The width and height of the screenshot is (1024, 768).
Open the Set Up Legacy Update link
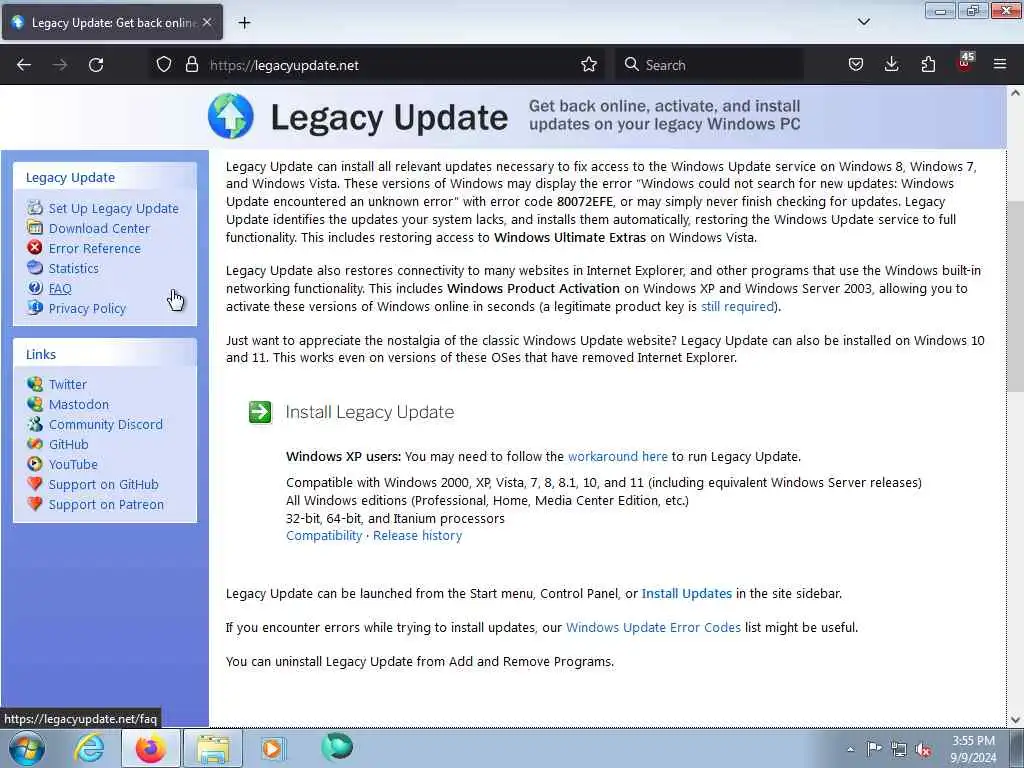pyautogui.click(x=114, y=208)
